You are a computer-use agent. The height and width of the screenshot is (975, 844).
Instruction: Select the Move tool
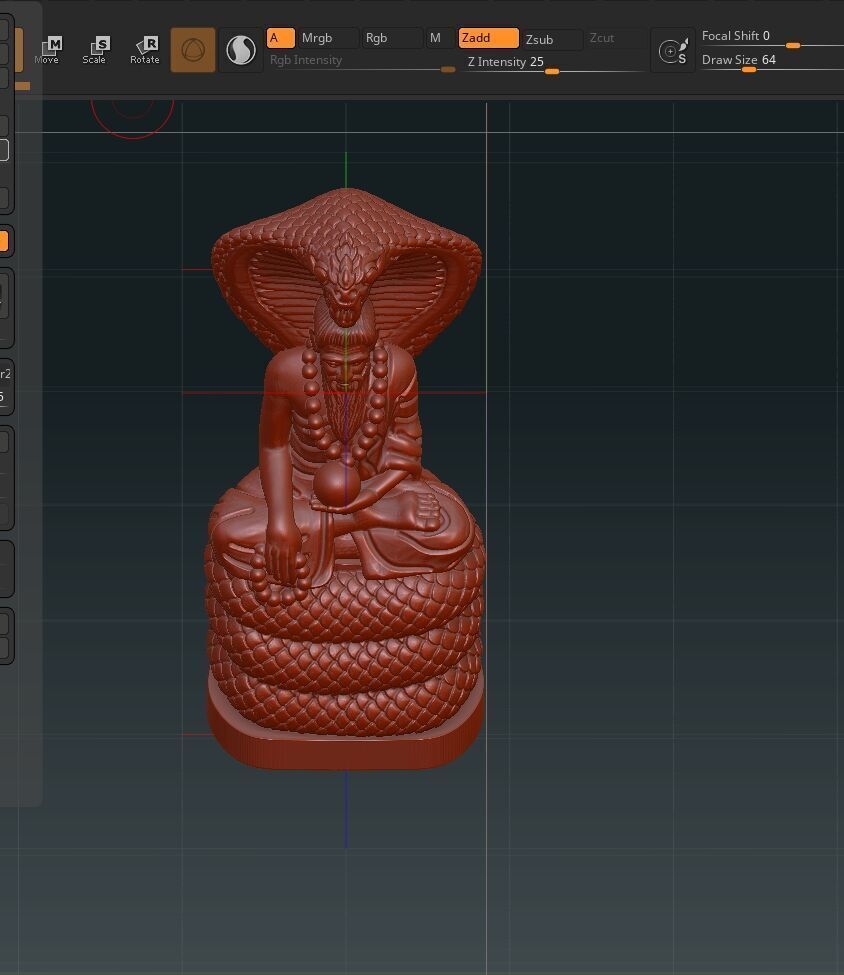49,50
